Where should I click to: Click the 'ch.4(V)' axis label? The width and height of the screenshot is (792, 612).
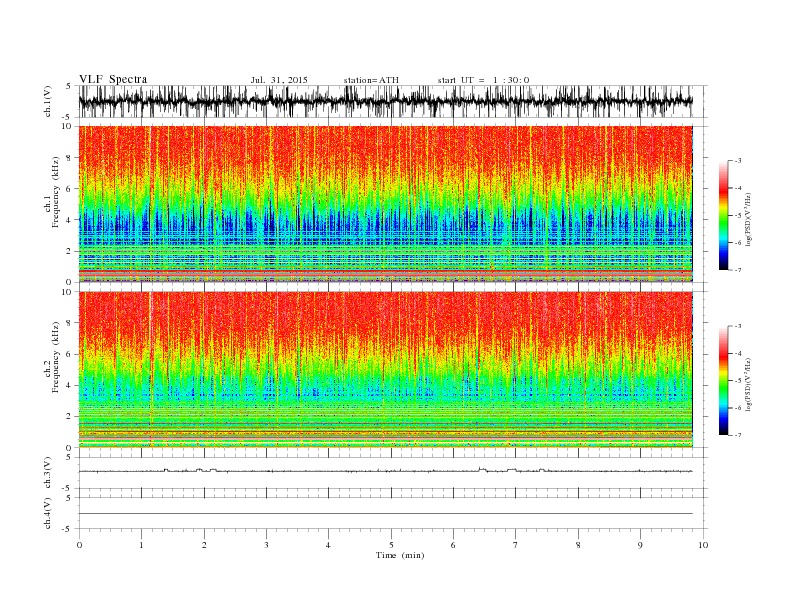click(x=48, y=513)
